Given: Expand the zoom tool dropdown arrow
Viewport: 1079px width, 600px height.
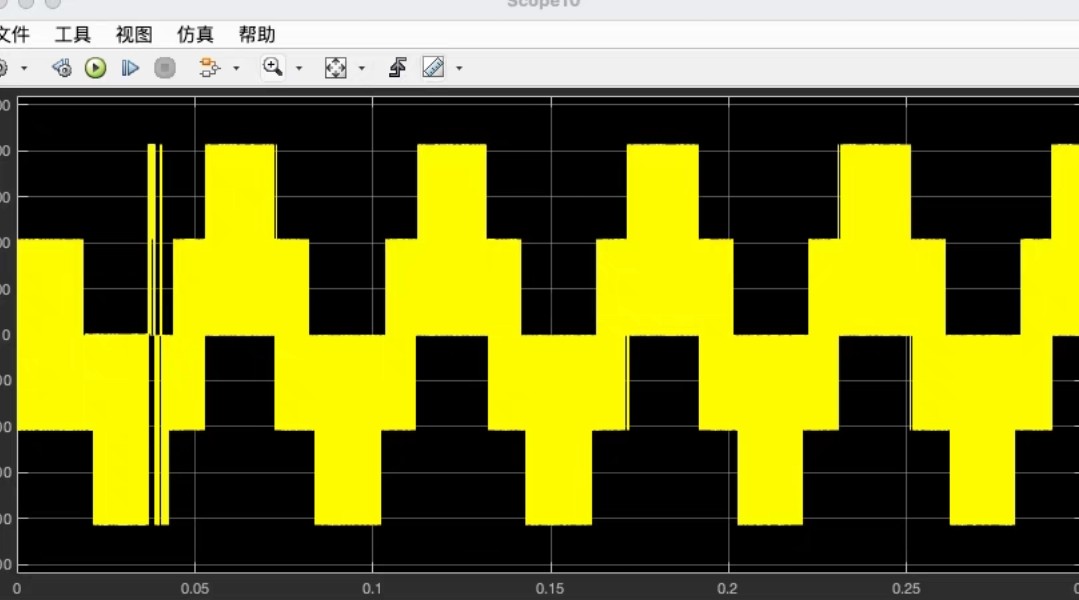Looking at the screenshot, I should tap(299, 68).
